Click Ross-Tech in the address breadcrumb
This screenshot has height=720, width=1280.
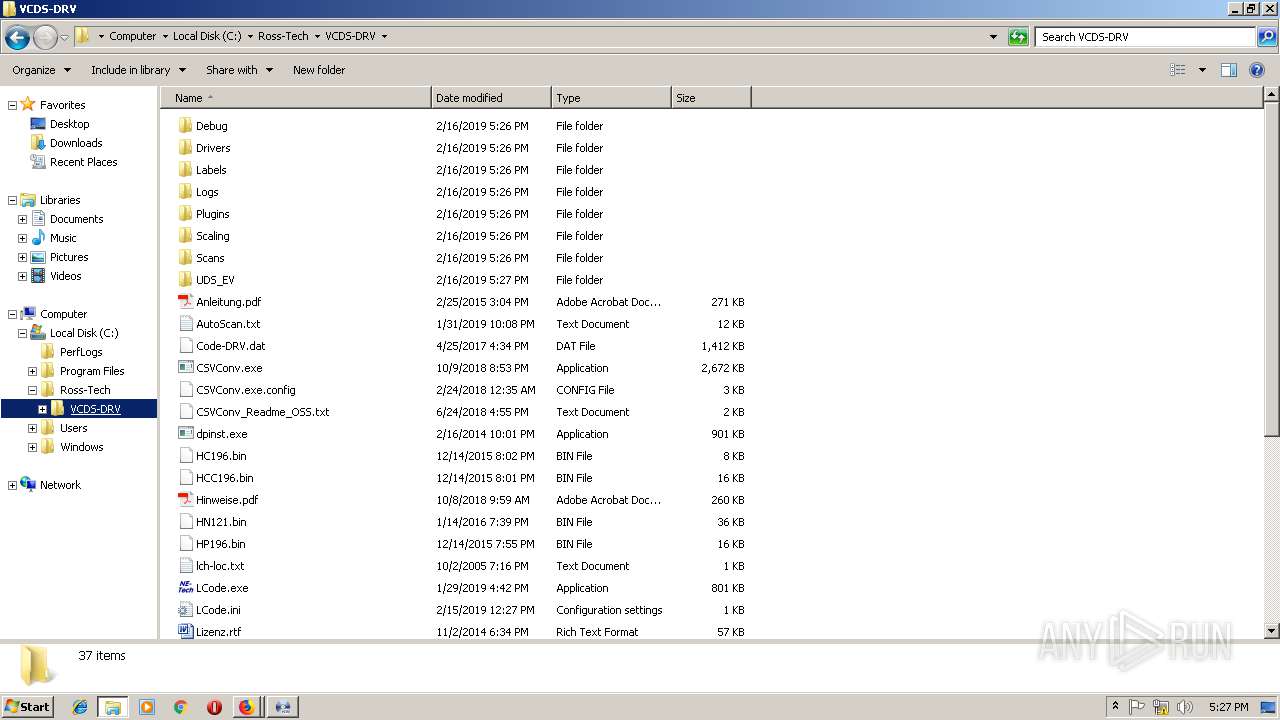coord(283,36)
